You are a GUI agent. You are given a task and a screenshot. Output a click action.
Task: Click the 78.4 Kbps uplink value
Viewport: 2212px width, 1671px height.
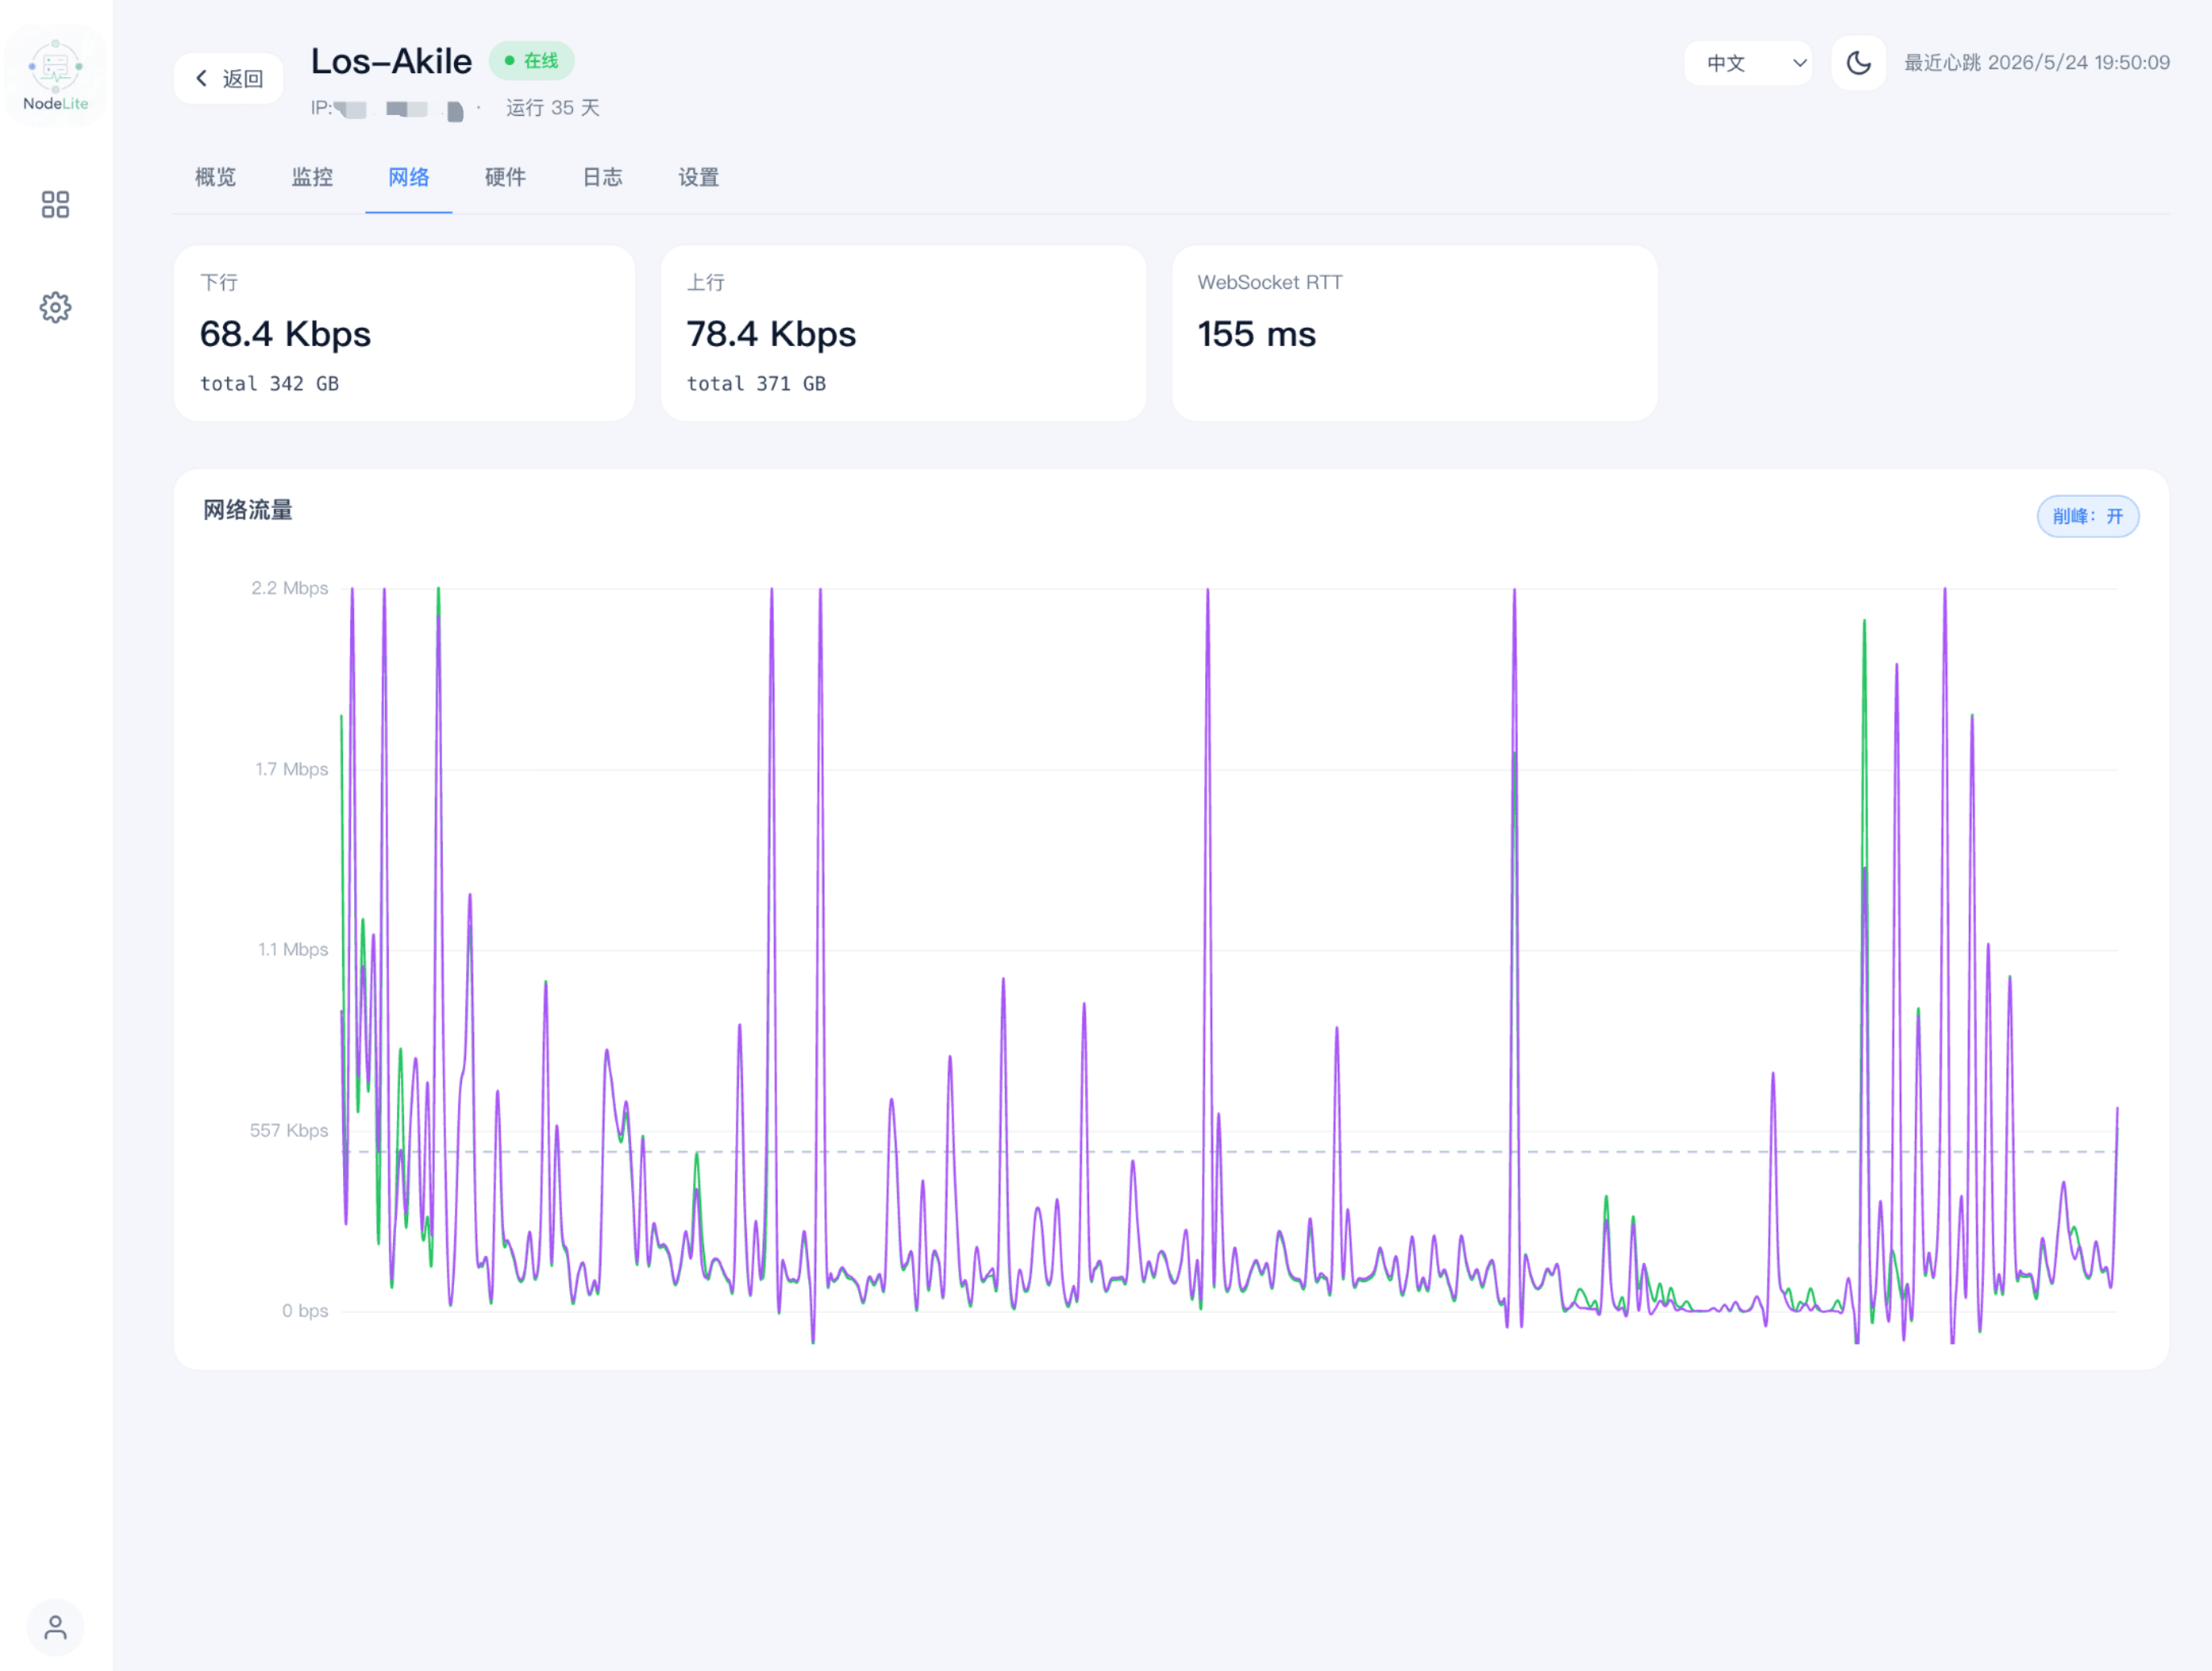(x=772, y=334)
